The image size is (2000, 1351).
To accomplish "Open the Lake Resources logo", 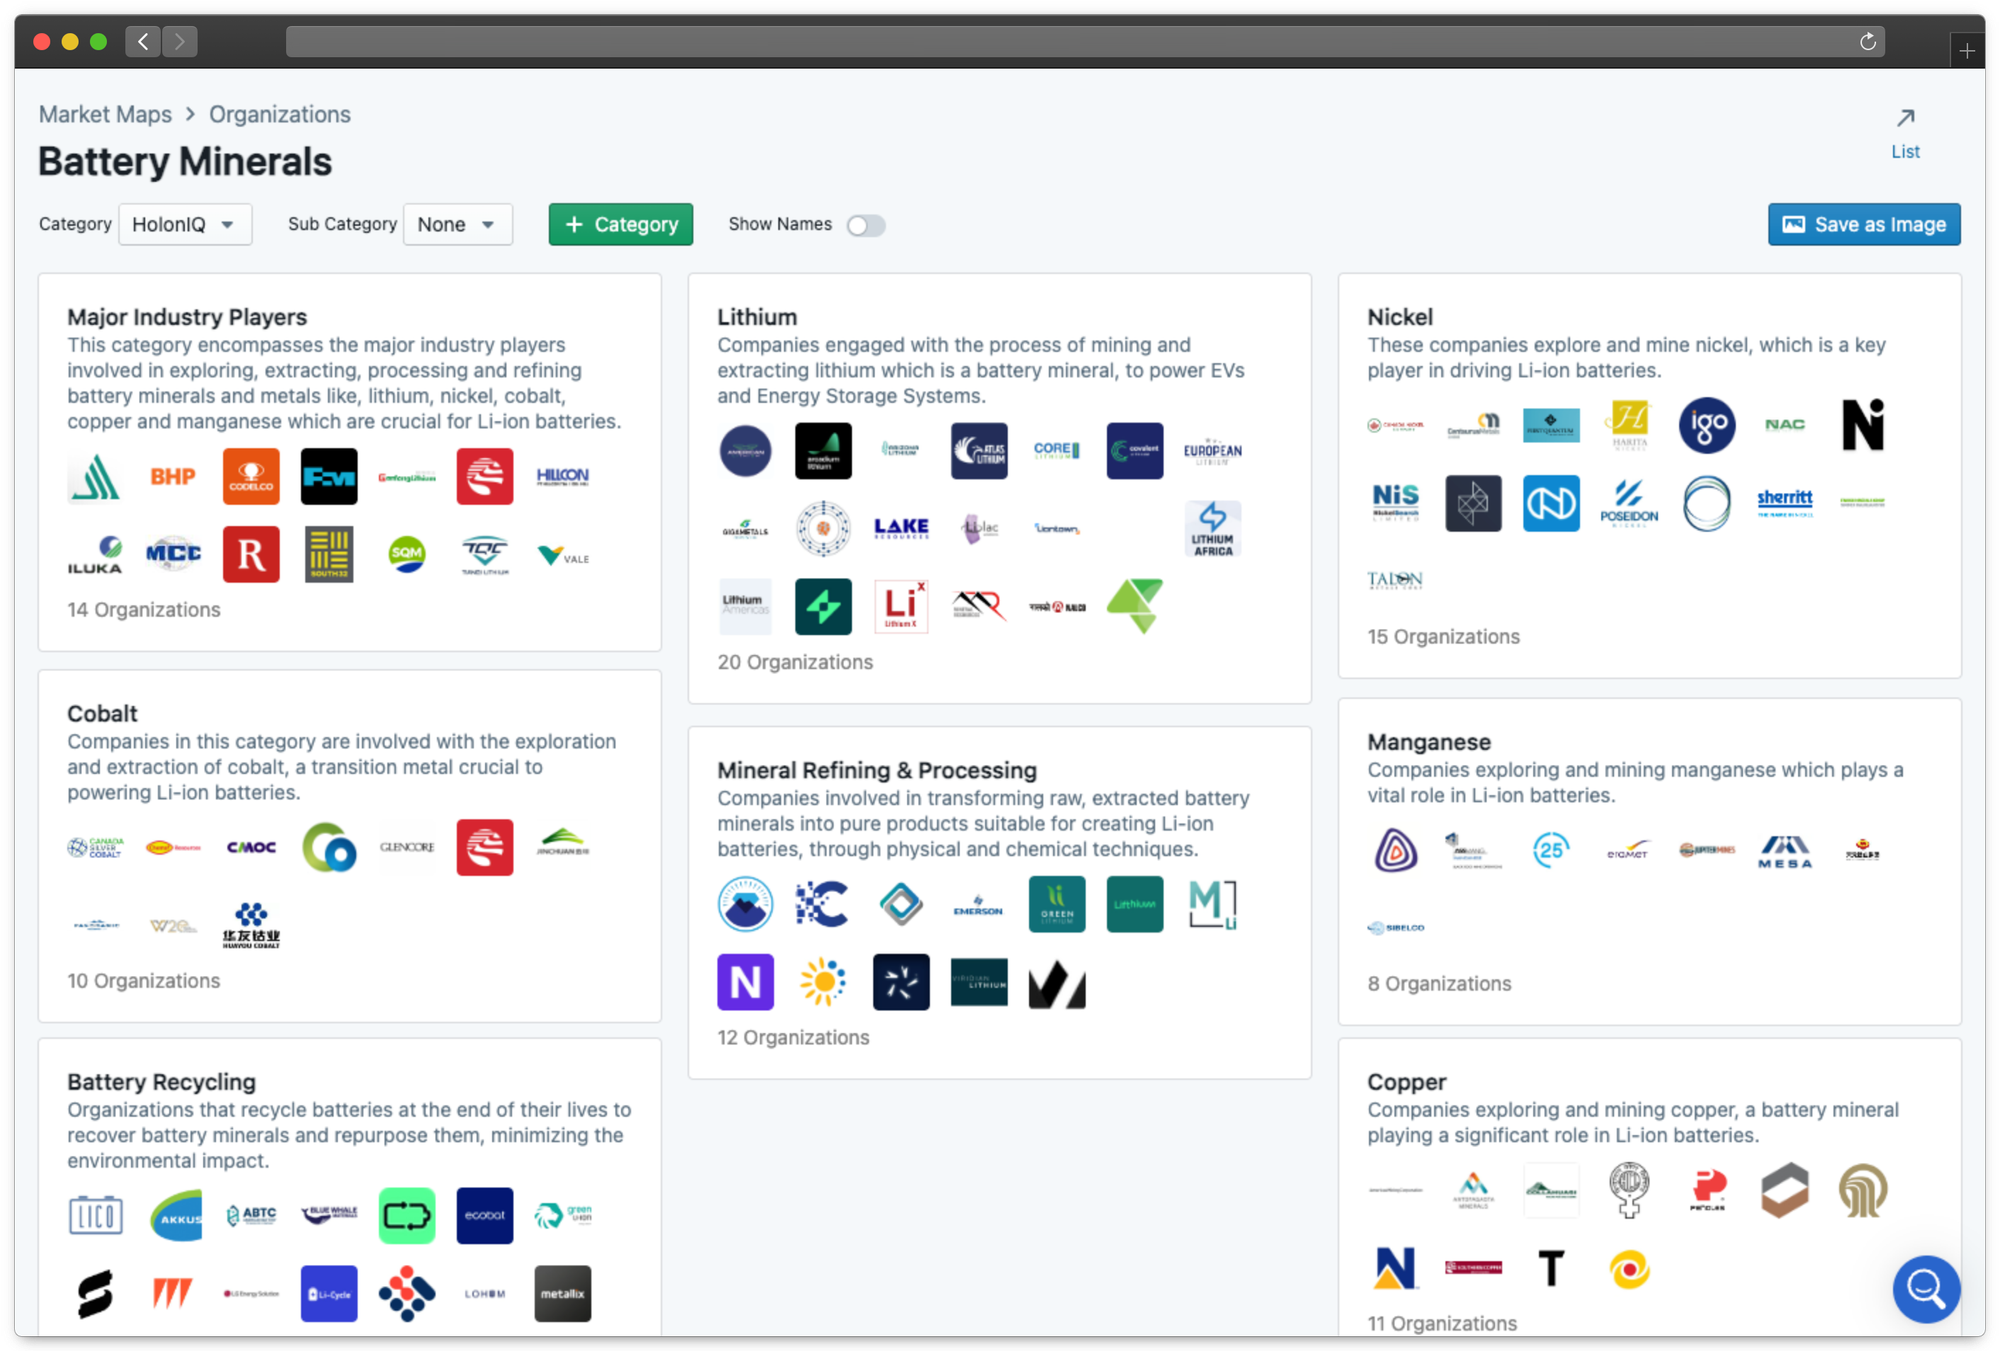I will (x=901, y=528).
